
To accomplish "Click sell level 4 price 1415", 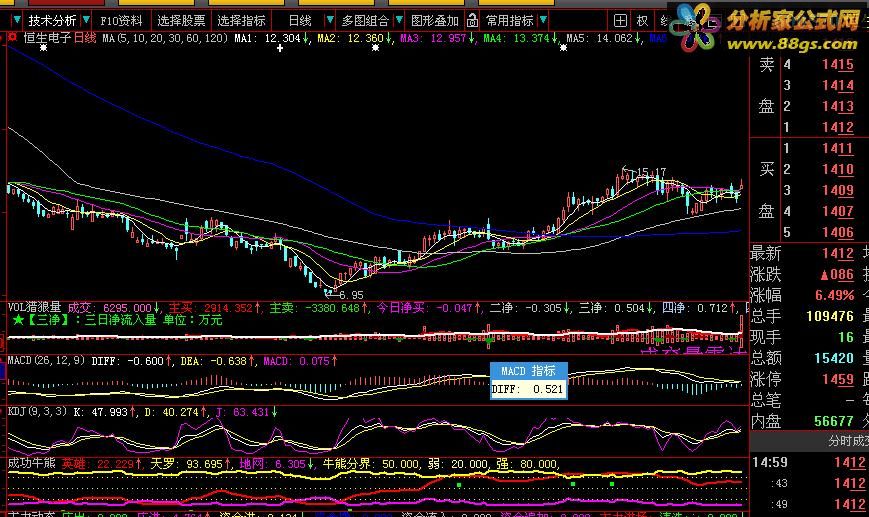I will pos(838,64).
